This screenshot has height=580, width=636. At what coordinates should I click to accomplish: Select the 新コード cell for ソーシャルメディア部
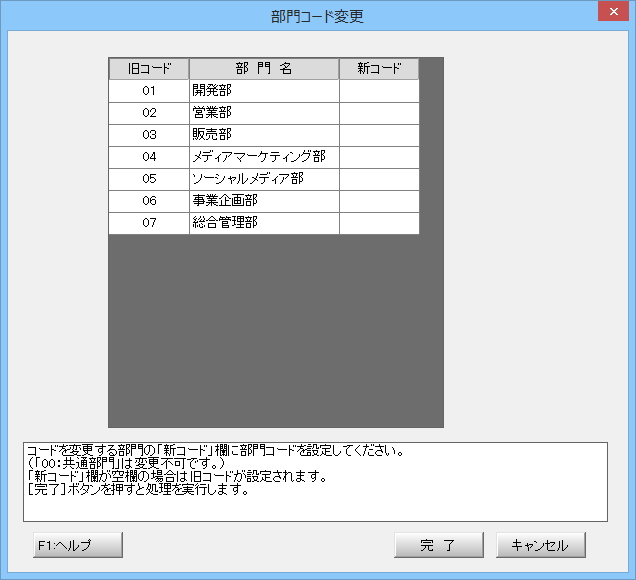point(379,179)
